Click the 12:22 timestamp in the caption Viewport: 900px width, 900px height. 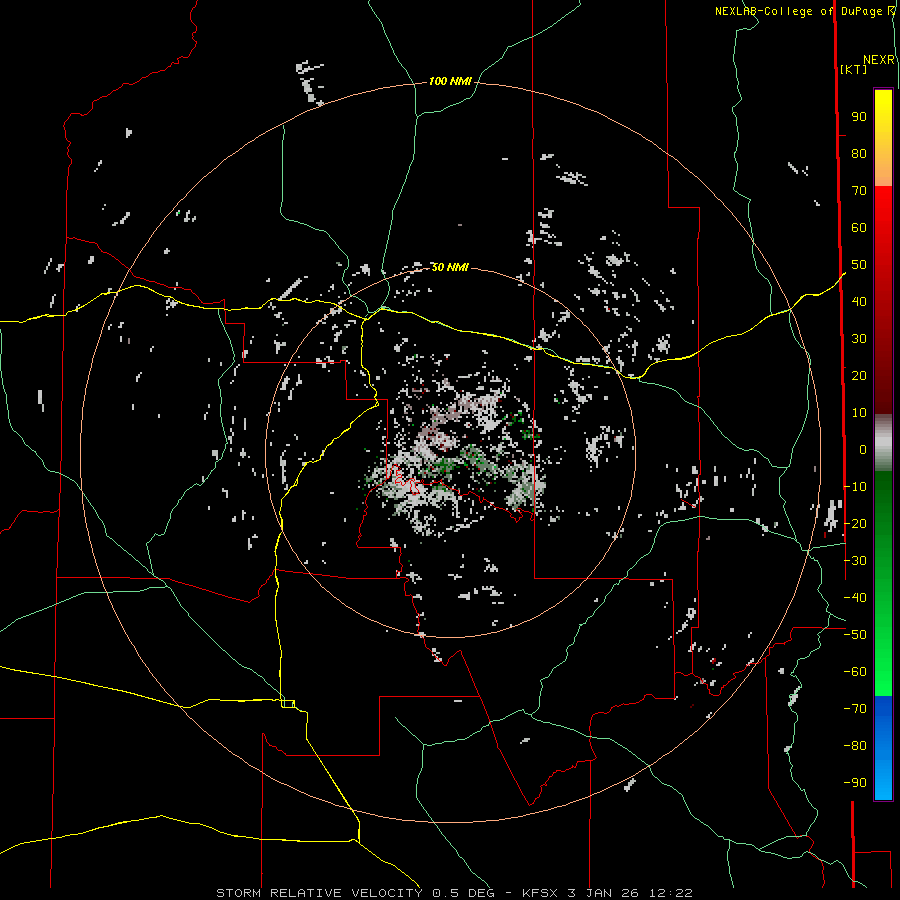(671, 893)
